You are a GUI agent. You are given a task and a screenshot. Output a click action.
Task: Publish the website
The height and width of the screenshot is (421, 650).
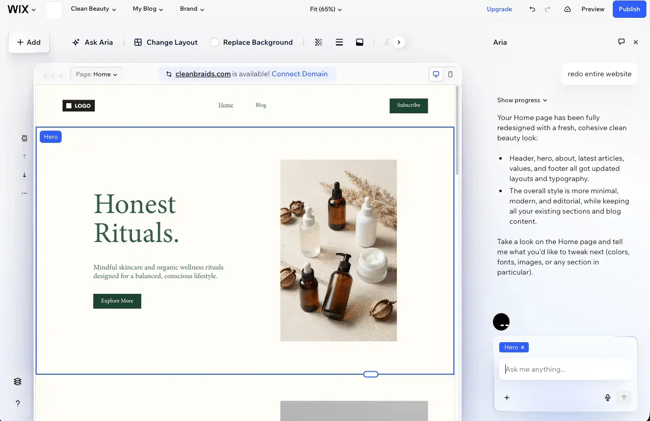629,9
